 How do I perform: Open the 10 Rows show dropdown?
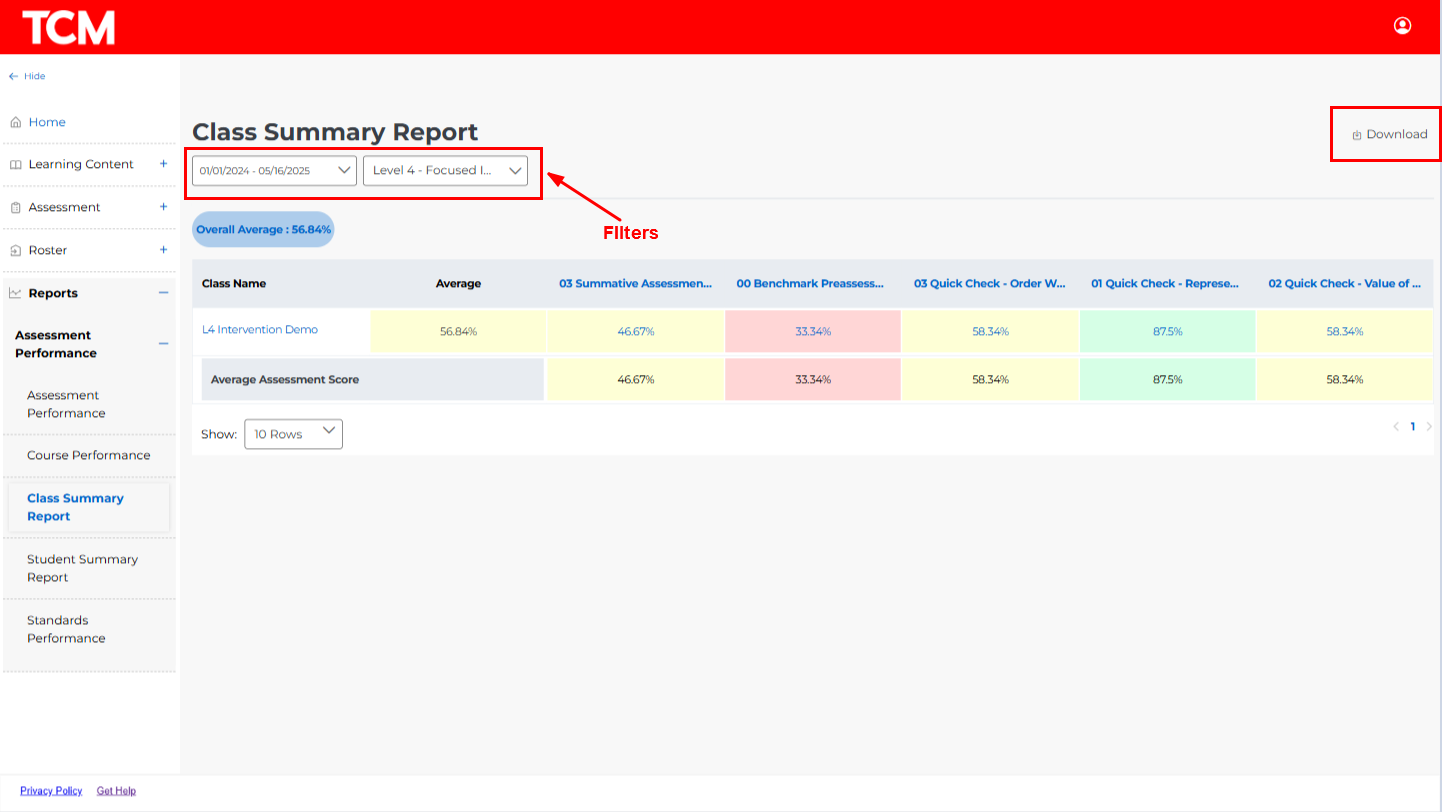[293, 434]
